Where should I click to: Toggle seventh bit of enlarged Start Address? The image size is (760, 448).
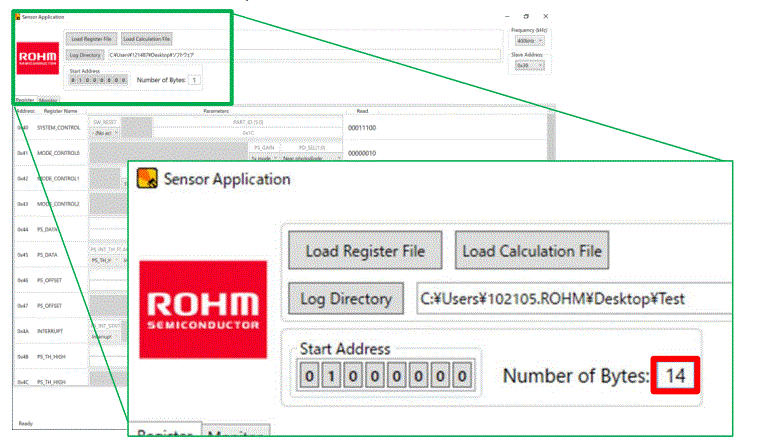point(441,376)
